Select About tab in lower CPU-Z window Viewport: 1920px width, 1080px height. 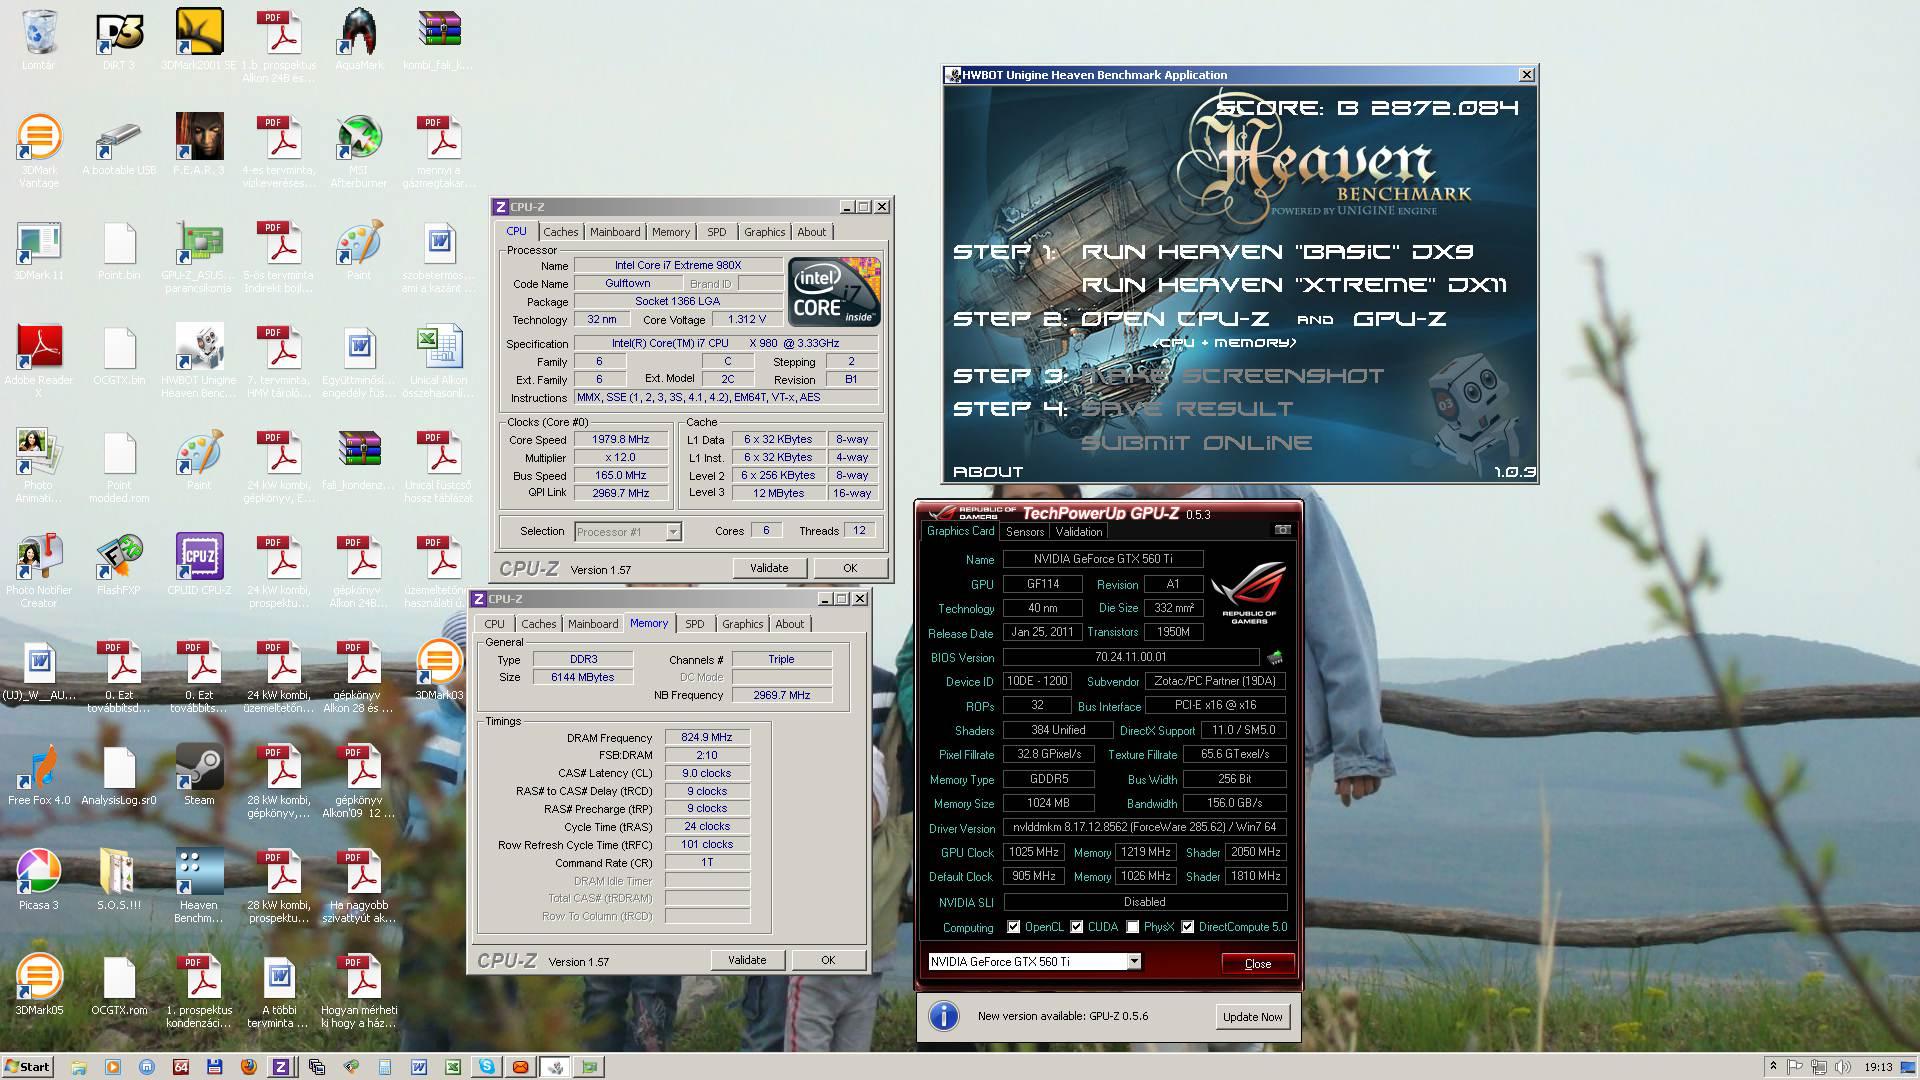pos(790,624)
